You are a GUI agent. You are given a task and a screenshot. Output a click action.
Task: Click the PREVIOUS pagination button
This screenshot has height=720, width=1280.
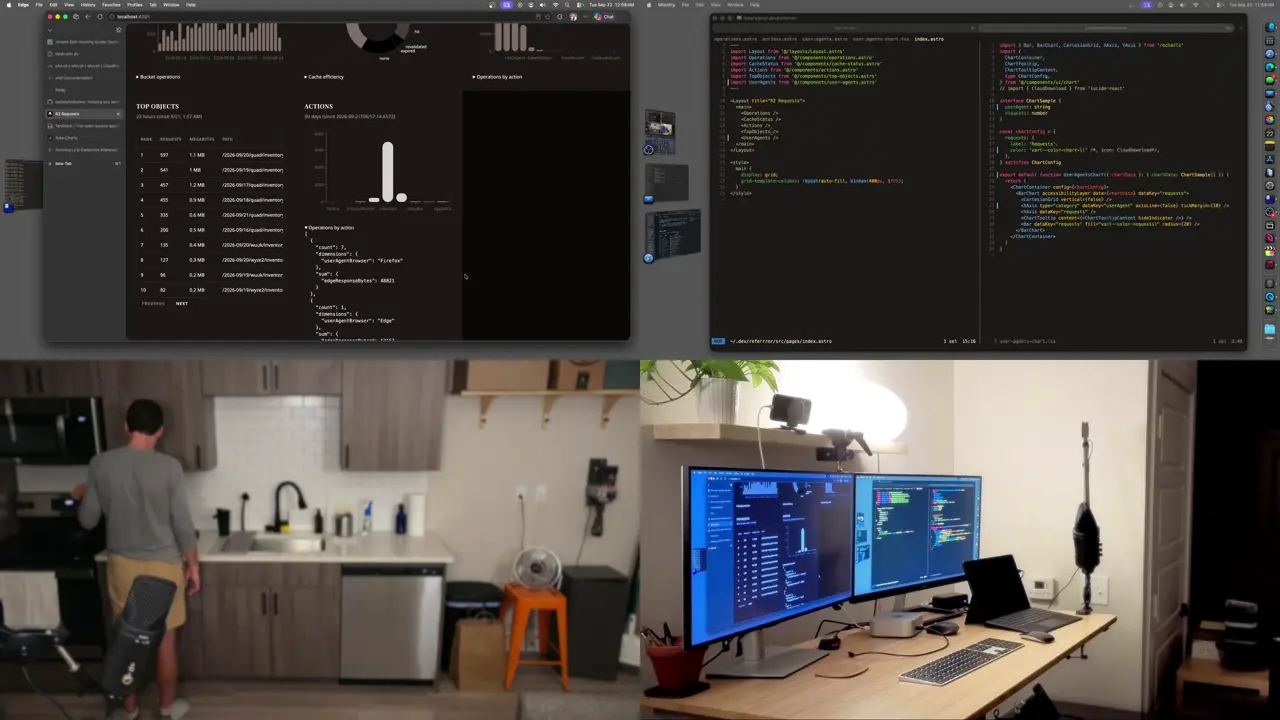click(x=153, y=303)
